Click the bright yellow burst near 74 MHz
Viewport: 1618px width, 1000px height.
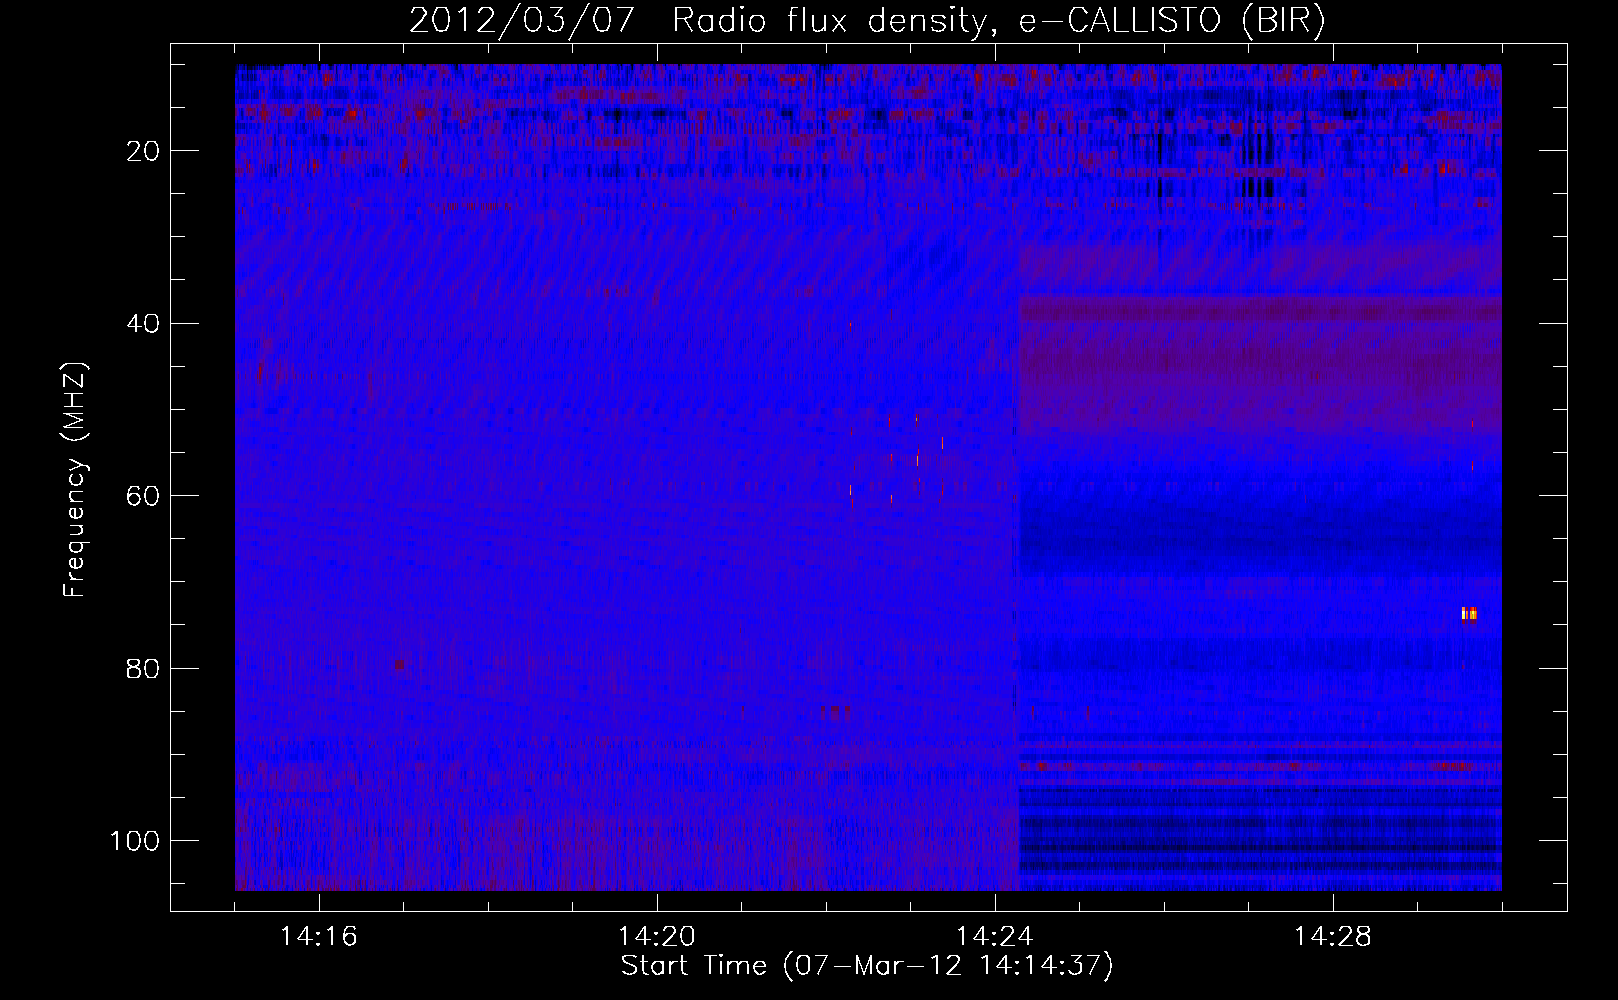pos(1469,614)
